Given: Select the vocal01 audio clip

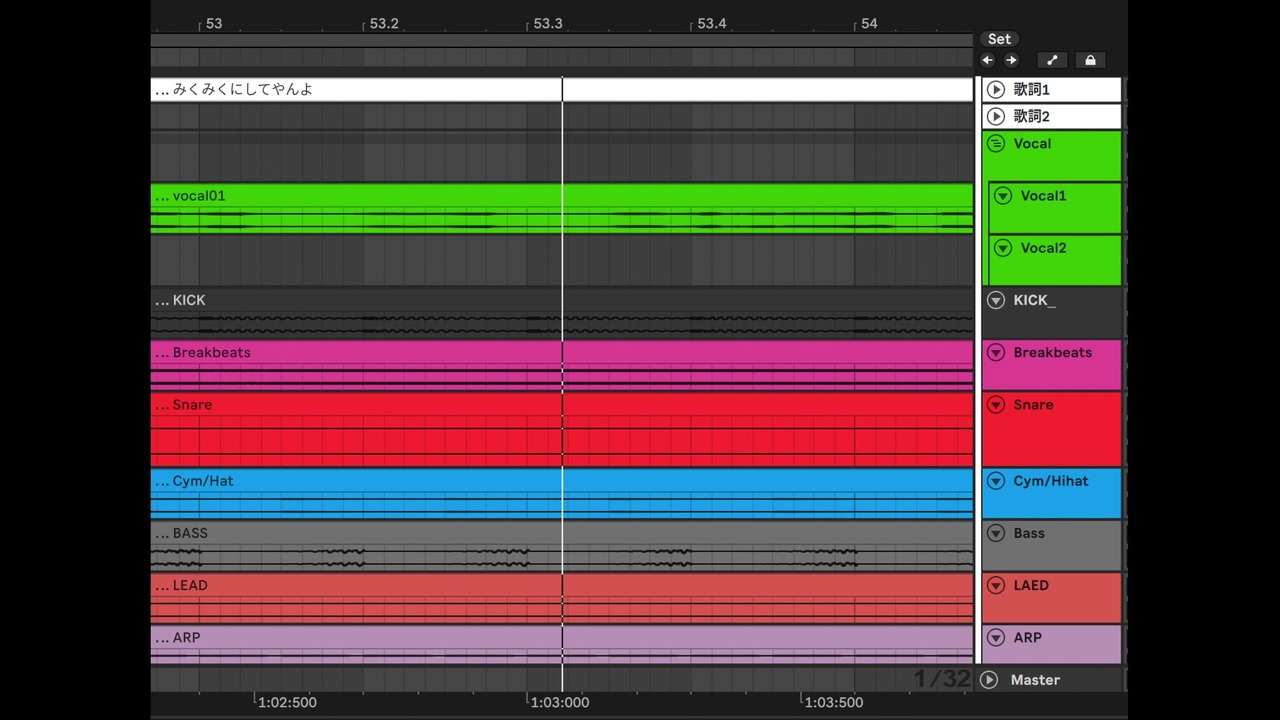Looking at the screenshot, I should tap(562, 209).
